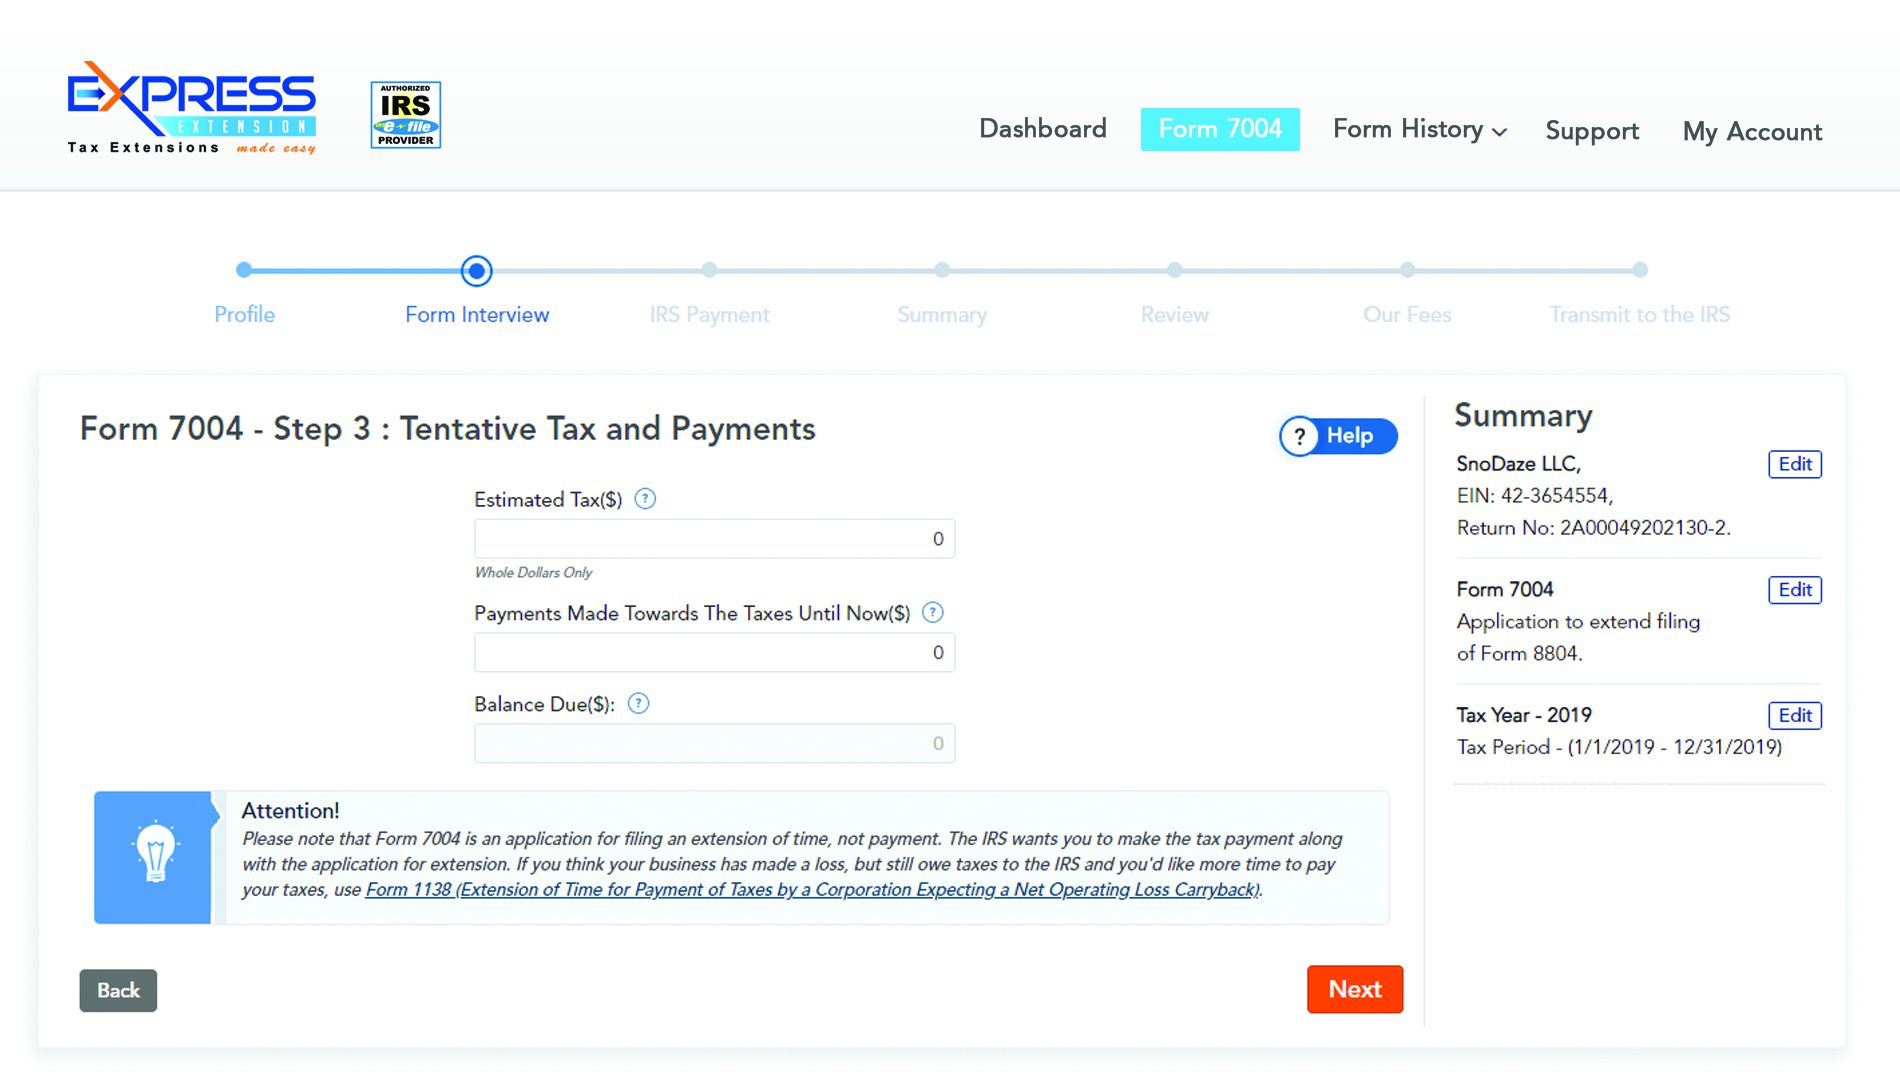Click the Authorized IRS e-file Provider badge

[x=405, y=115]
